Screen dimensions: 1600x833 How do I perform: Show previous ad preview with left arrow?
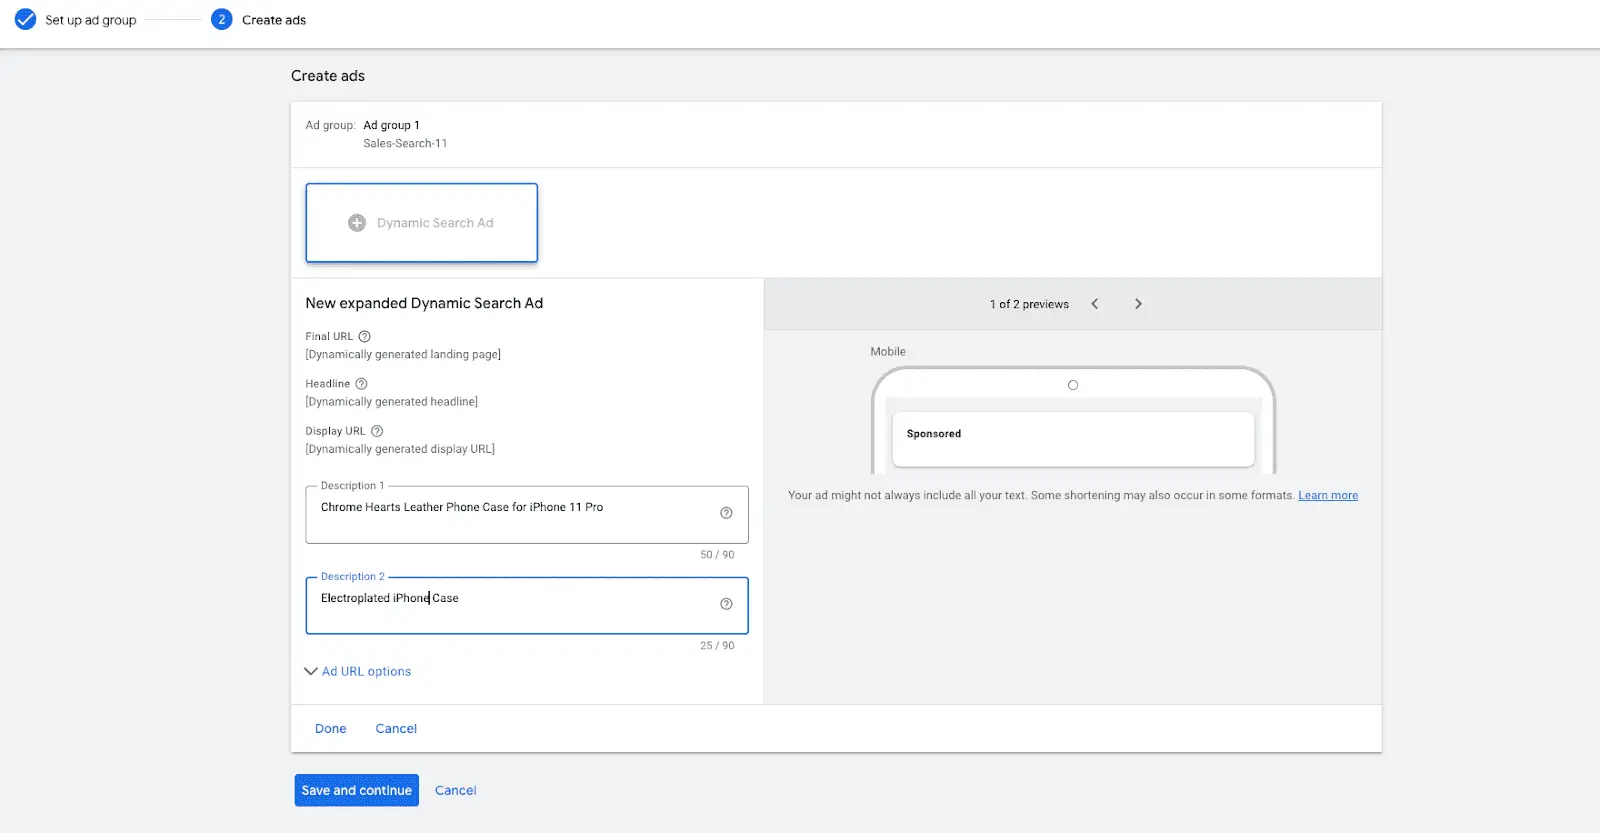pos(1095,304)
